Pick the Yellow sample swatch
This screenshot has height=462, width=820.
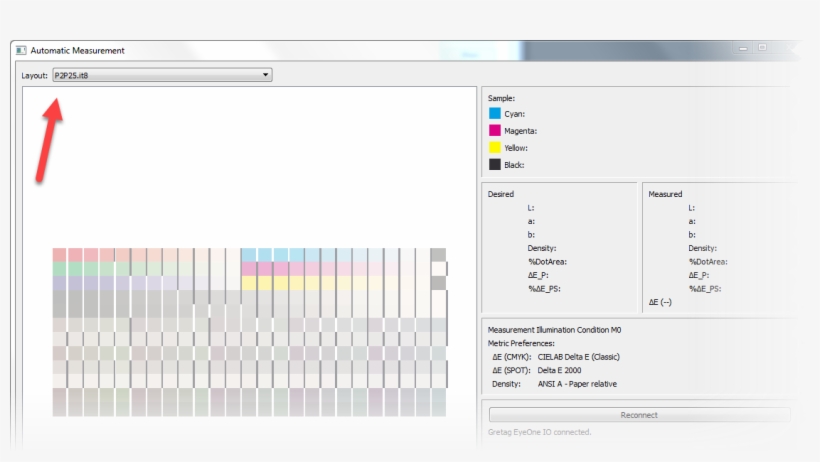point(495,148)
